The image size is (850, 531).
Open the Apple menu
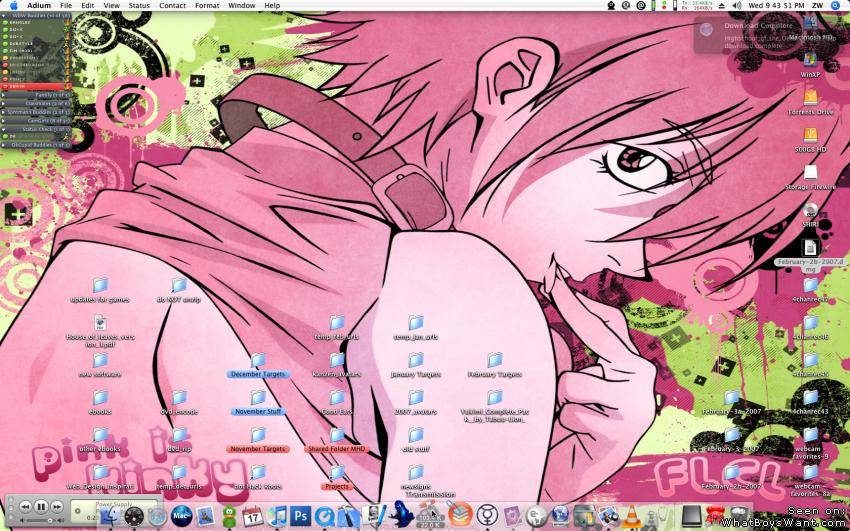14,5
